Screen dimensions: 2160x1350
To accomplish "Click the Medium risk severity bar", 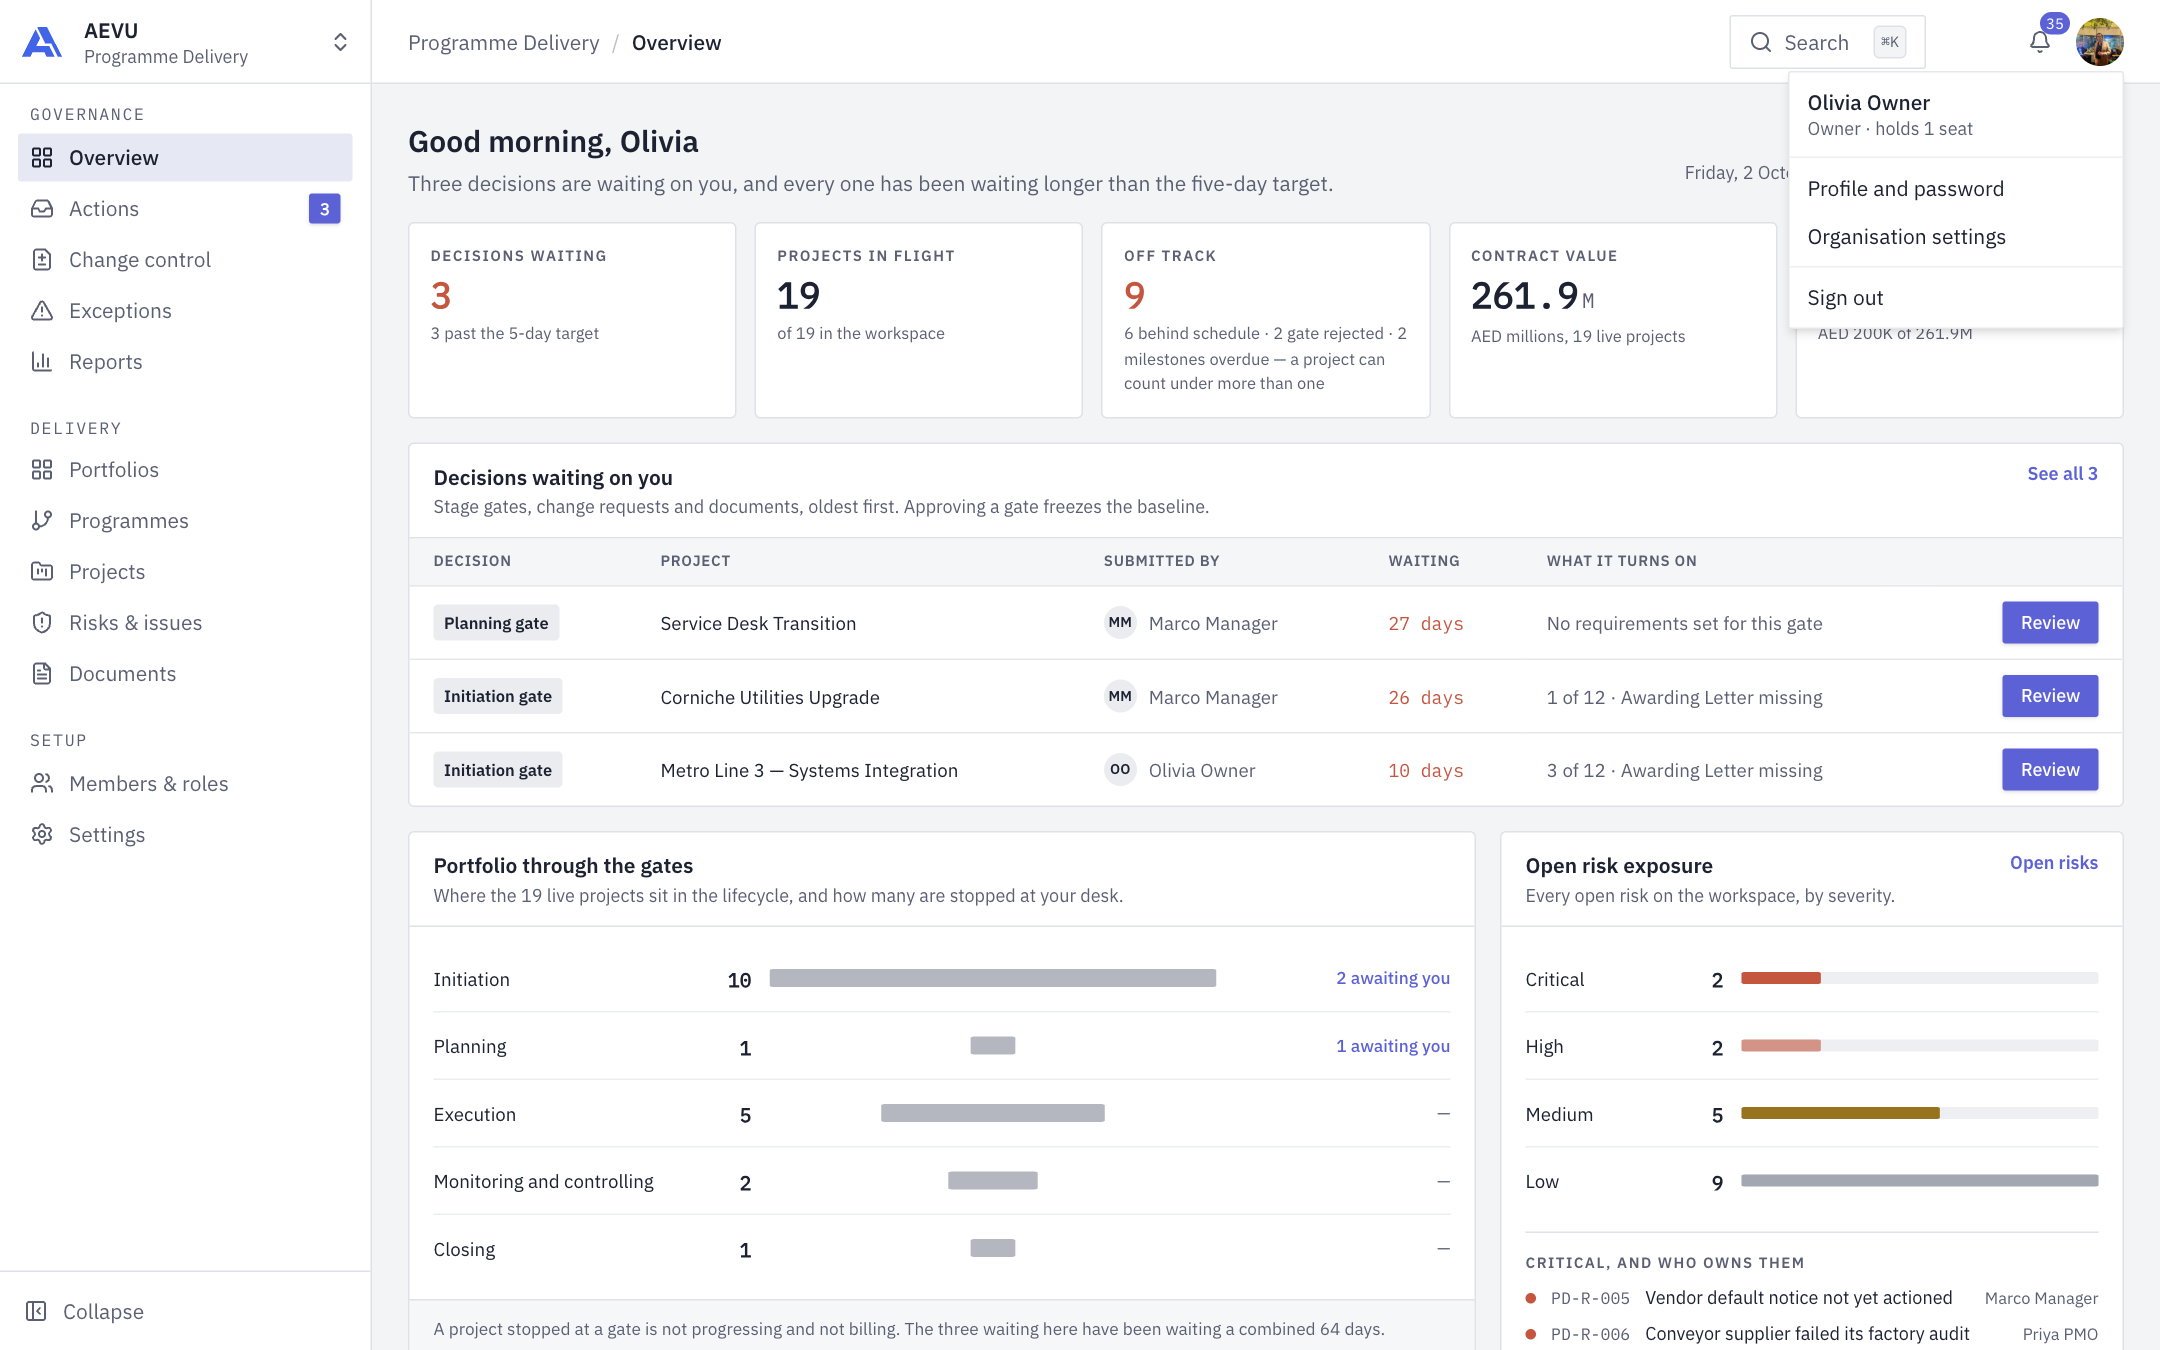I will 1919,1113.
